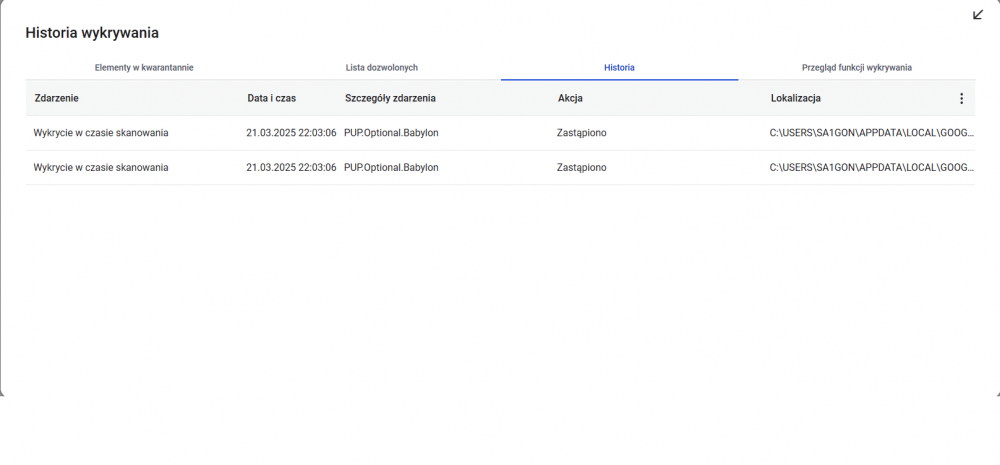This screenshot has width=1000, height=465.
Task: Click the Szczegóły zdarzenia column header
Action: (x=390, y=99)
